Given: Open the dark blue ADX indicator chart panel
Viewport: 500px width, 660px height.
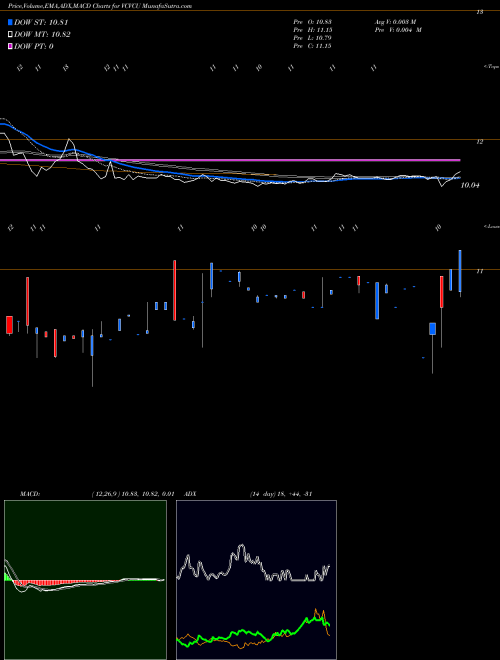Looking at the screenshot, I should [256, 580].
